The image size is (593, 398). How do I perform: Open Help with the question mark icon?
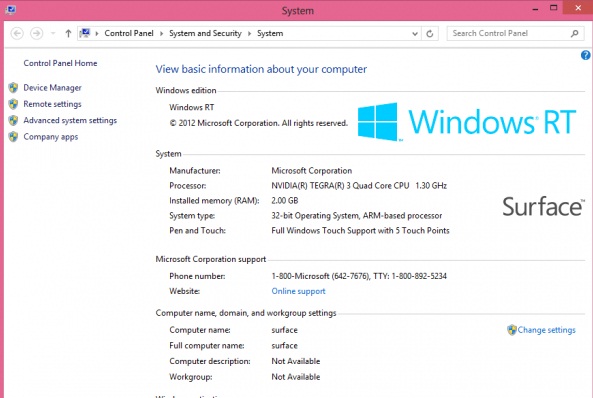(585, 56)
